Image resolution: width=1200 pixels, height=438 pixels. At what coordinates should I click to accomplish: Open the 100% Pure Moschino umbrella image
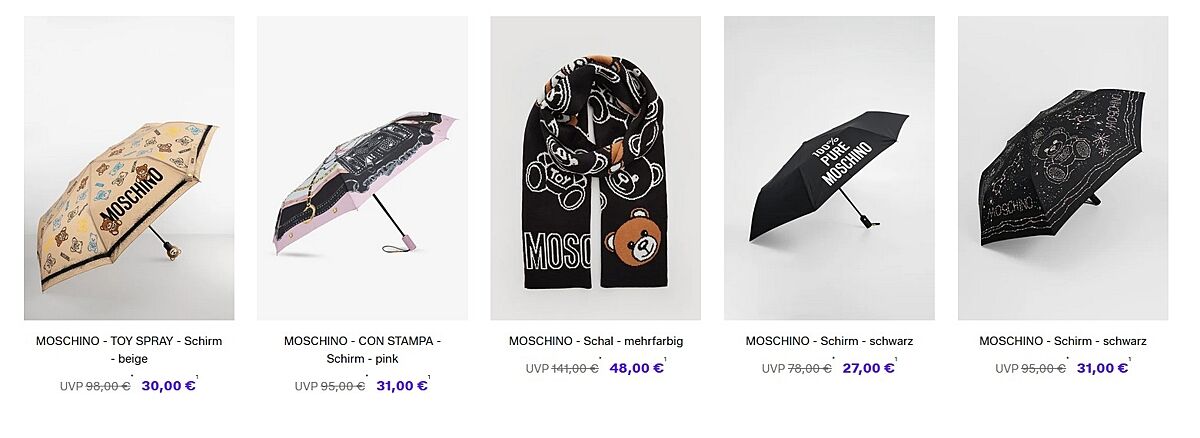pos(829,168)
